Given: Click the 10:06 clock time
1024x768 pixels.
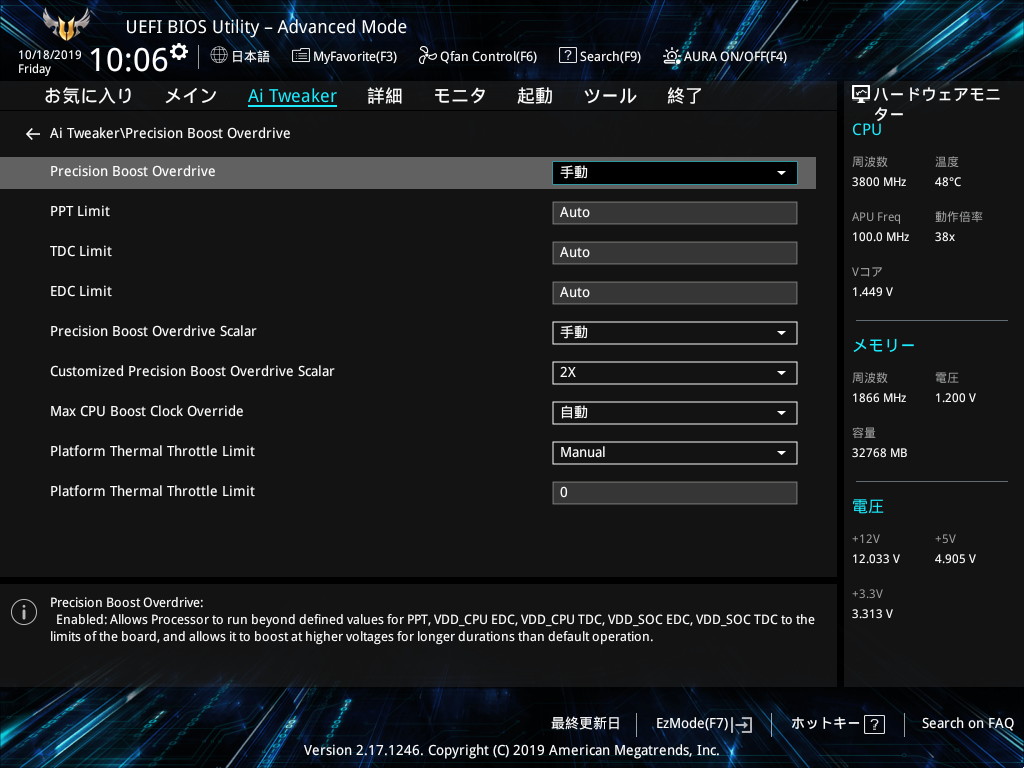Looking at the screenshot, I should [129, 60].
